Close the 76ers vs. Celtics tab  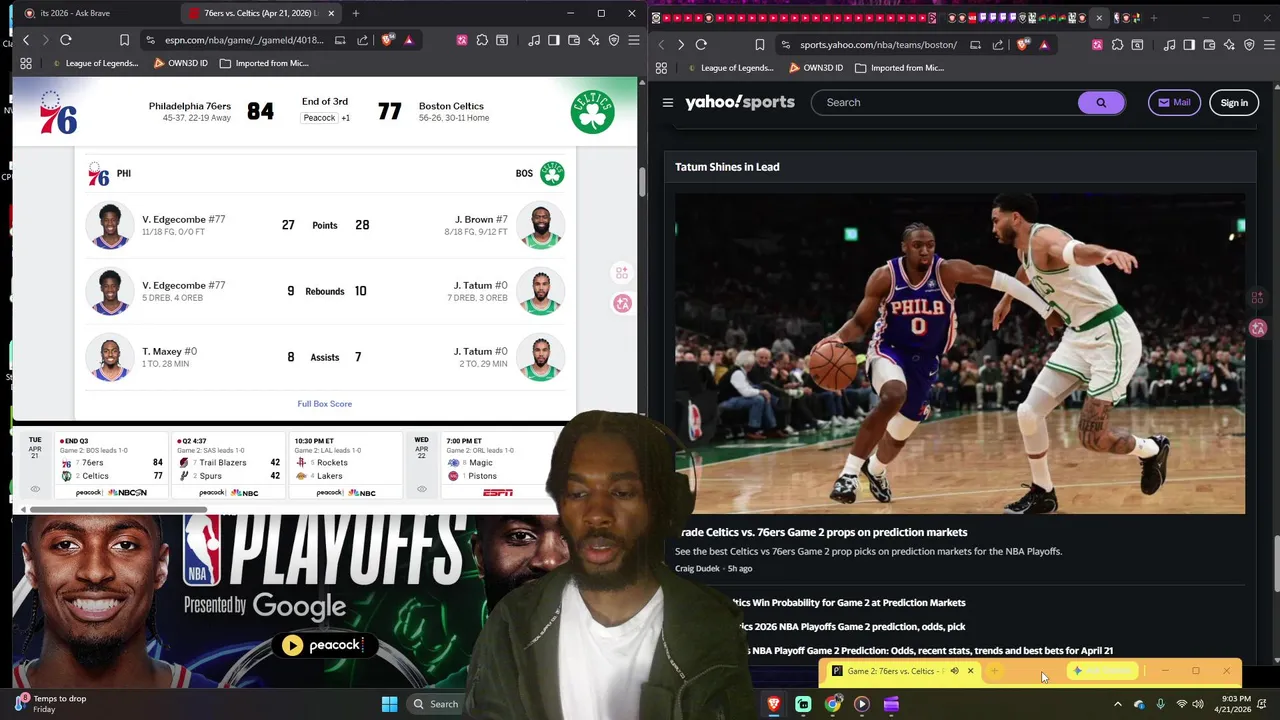point(331,13)
